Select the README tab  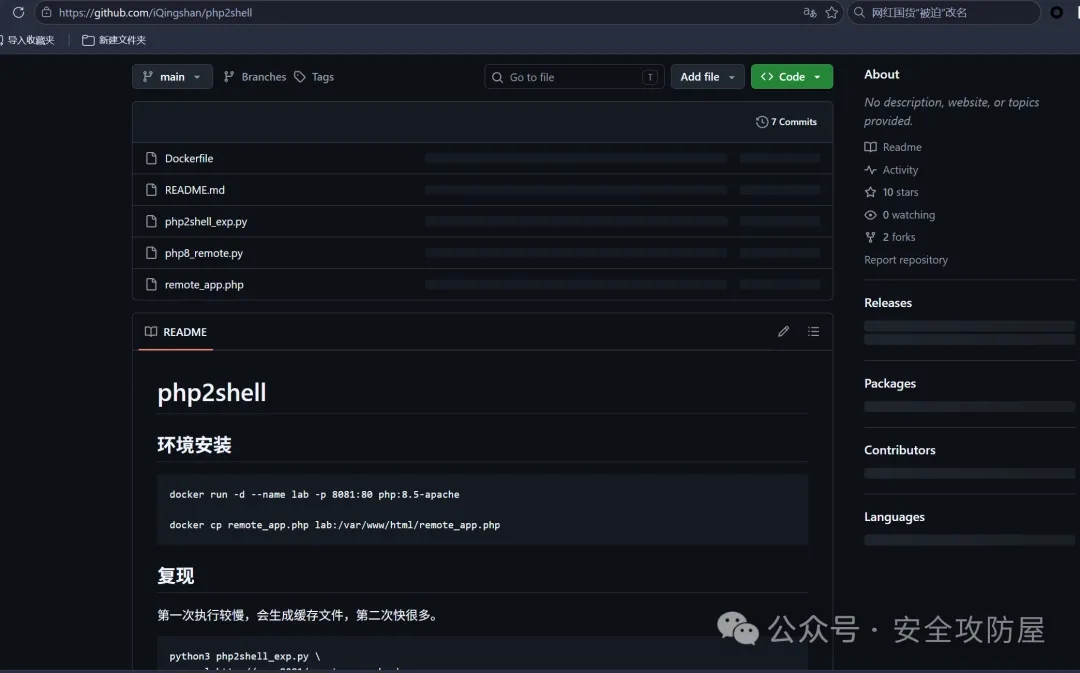tap(176, 332)
